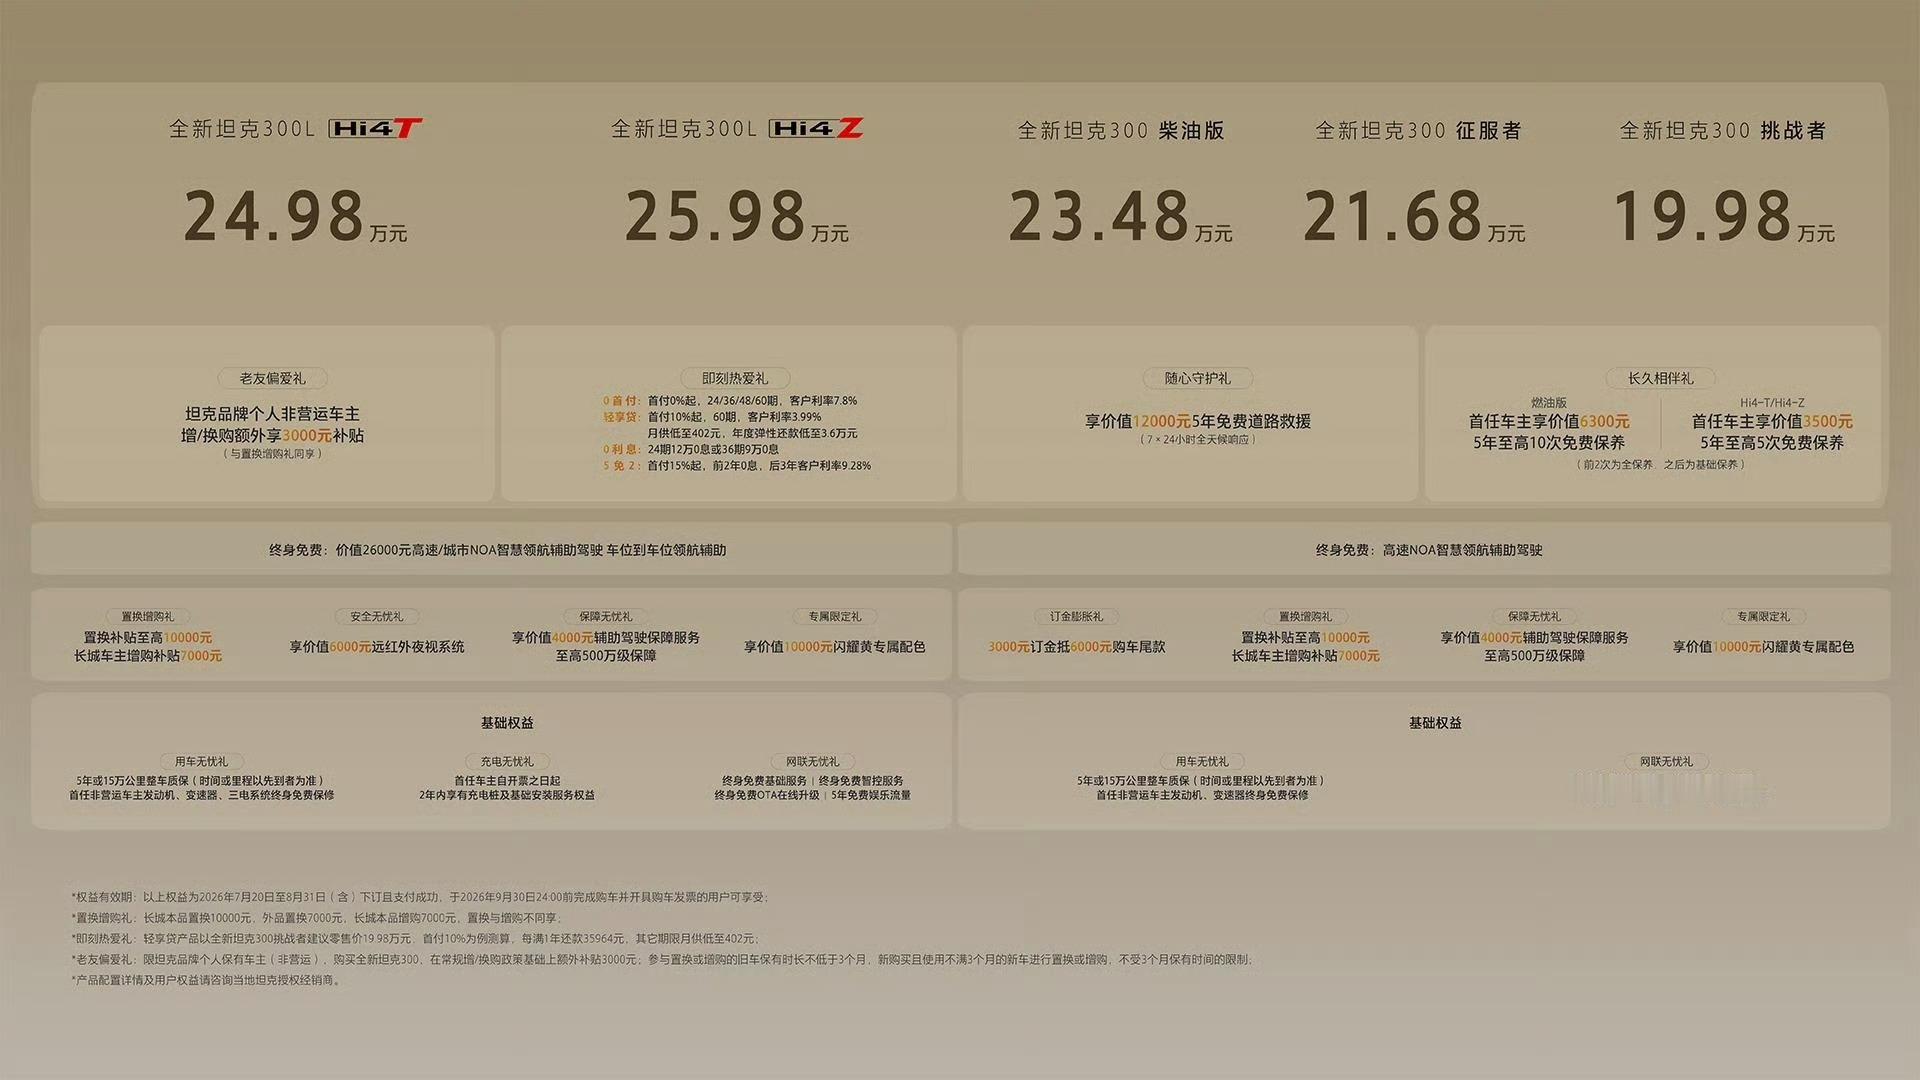The width and height of the screenshot is (1920, 1080).
Task: Click the 随心守护礼 pill label
Action: (1198, 378)
